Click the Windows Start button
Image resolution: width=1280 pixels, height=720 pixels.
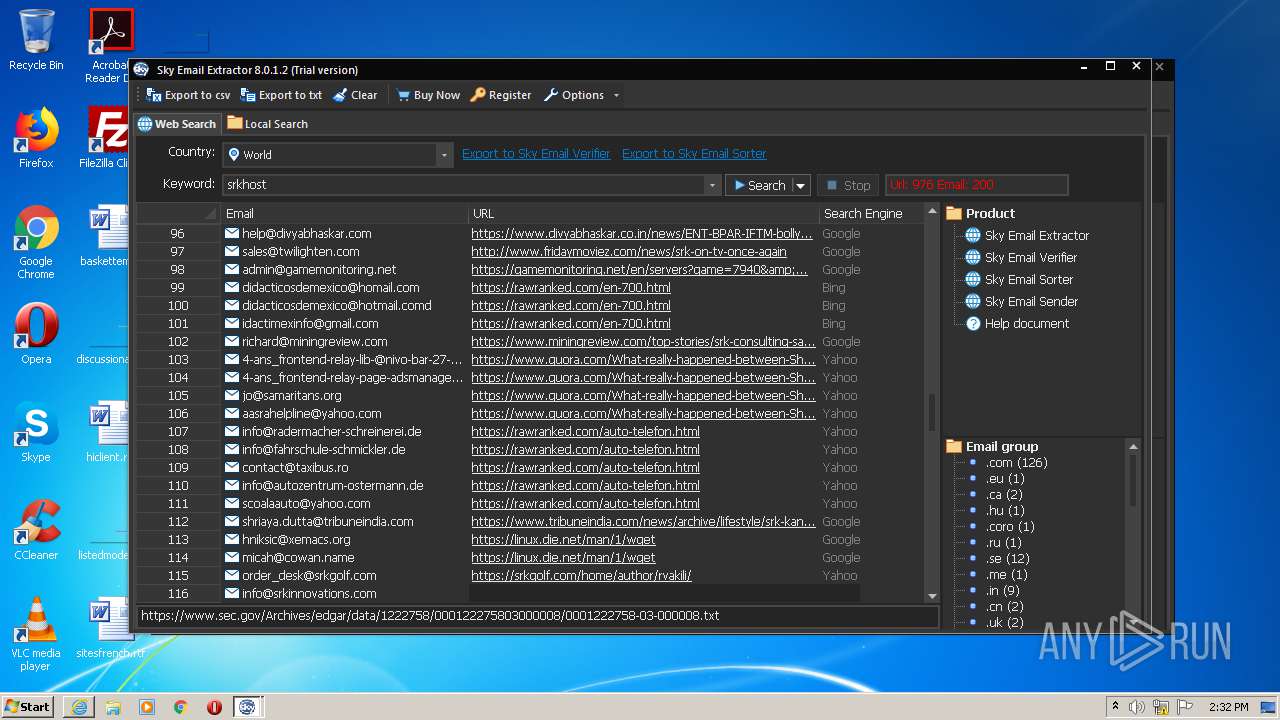coord(27,706)
